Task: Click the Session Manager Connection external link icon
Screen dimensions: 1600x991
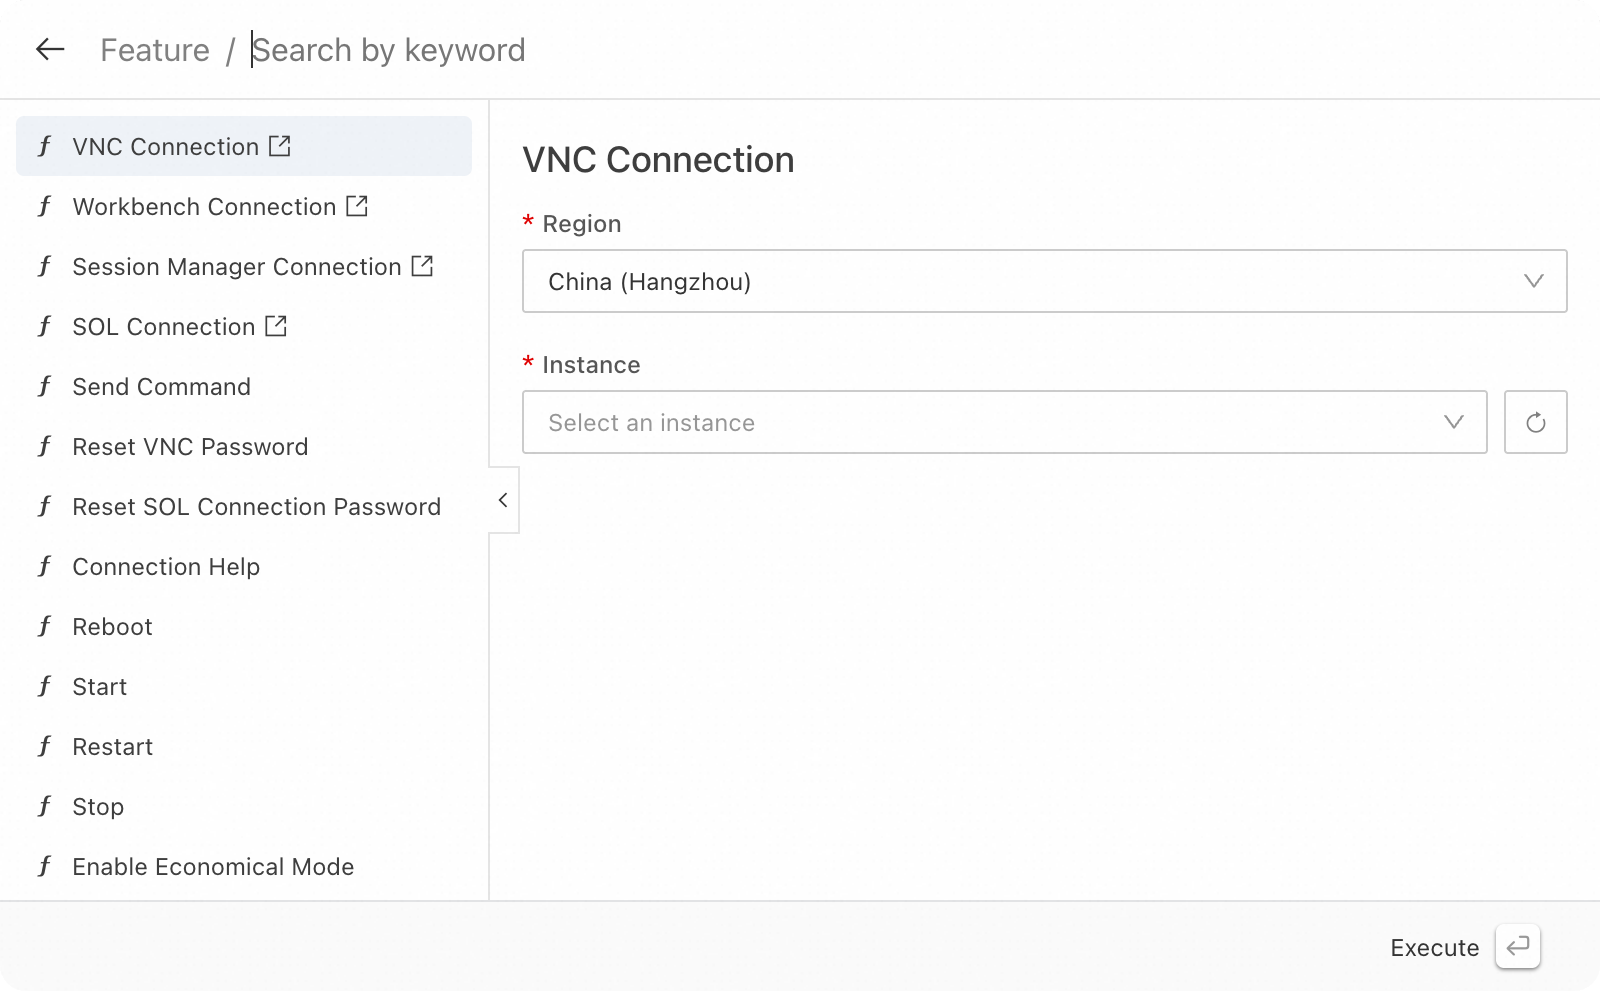Action: pos(422,266)
